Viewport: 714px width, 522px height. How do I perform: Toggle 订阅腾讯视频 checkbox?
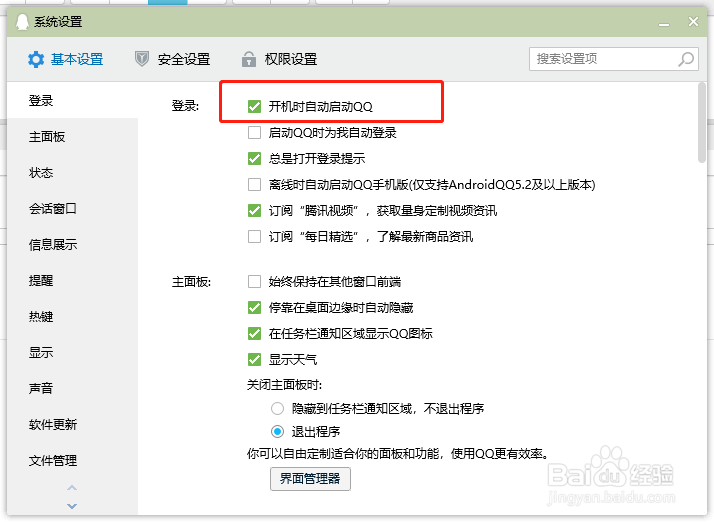coord(255,210)
